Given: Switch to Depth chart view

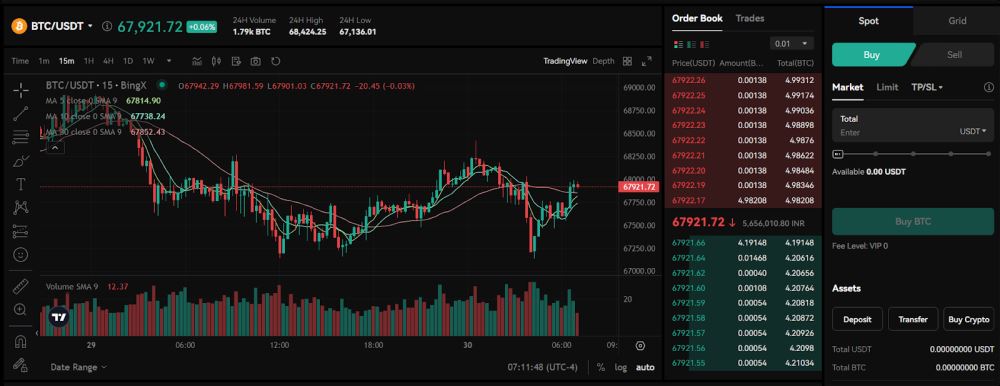Looking at the screenshot, I should [603, 61].
